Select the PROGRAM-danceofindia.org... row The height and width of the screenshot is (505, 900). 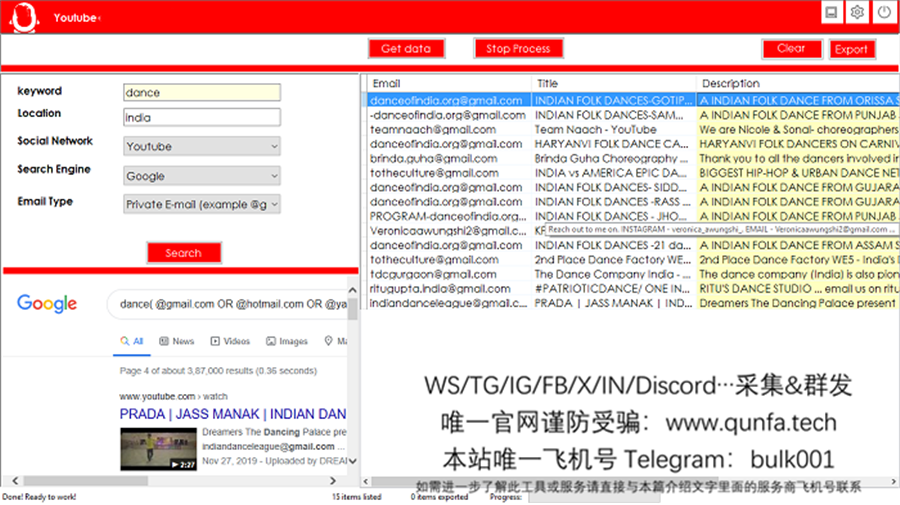tap(633, 216)
